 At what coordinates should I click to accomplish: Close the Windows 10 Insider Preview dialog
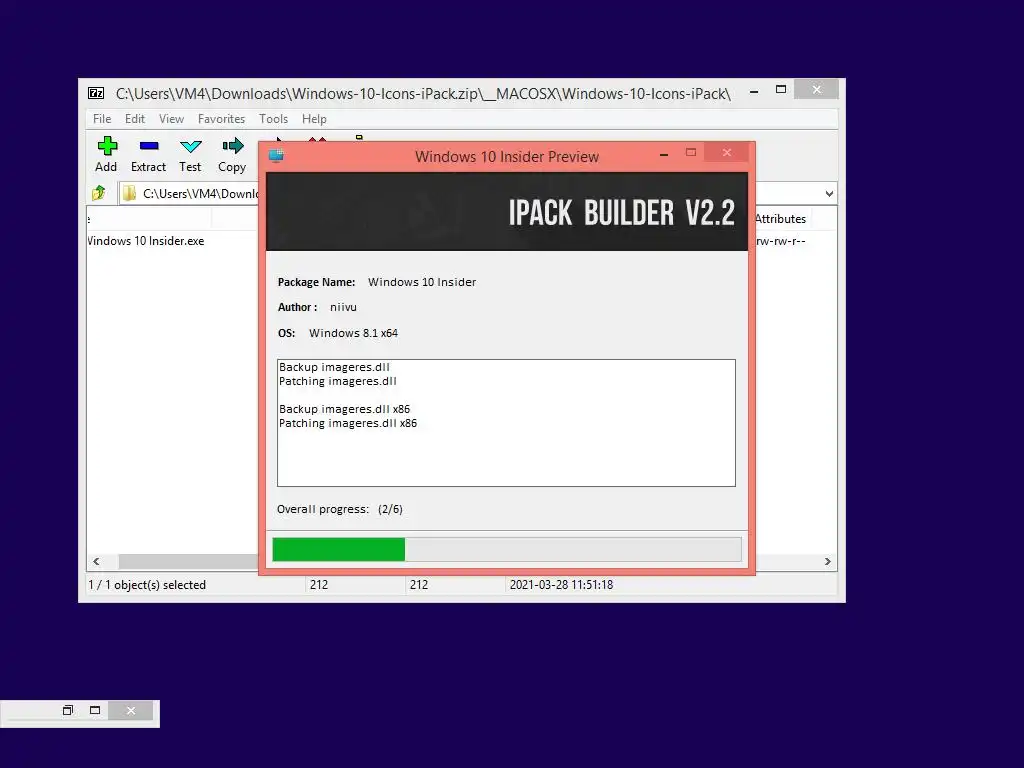pos(727,153)
